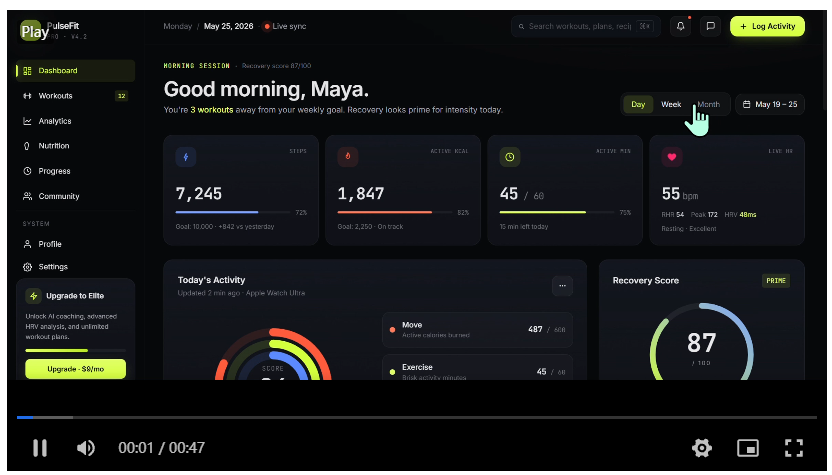Click the Exercise row in Today's Activity
This screenshot has height=475, width=832.
[477, 367]
